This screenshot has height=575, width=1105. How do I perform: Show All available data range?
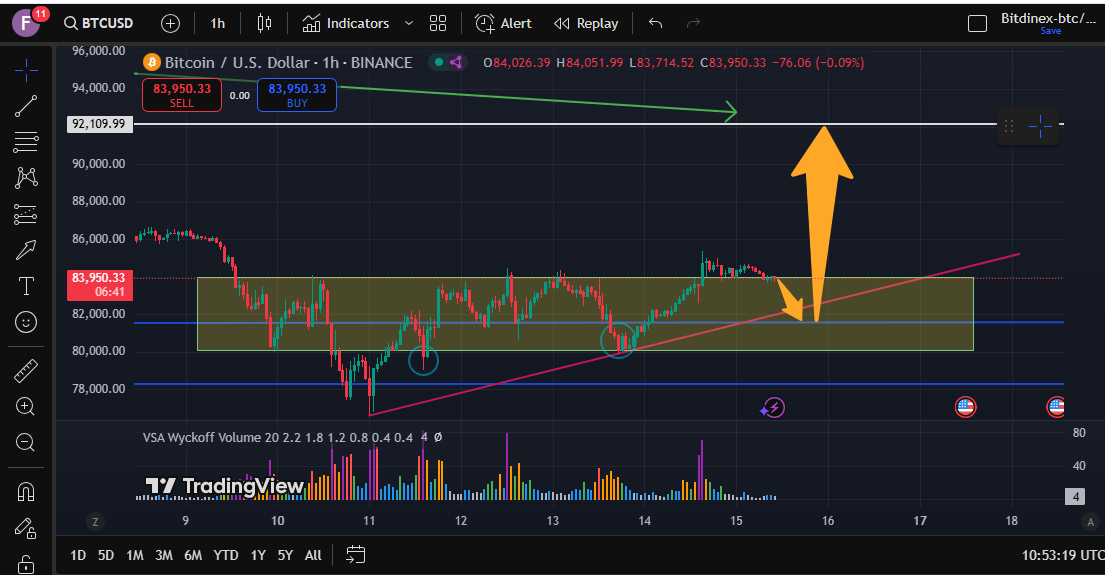pyautogui.click(x=313, y=555)
